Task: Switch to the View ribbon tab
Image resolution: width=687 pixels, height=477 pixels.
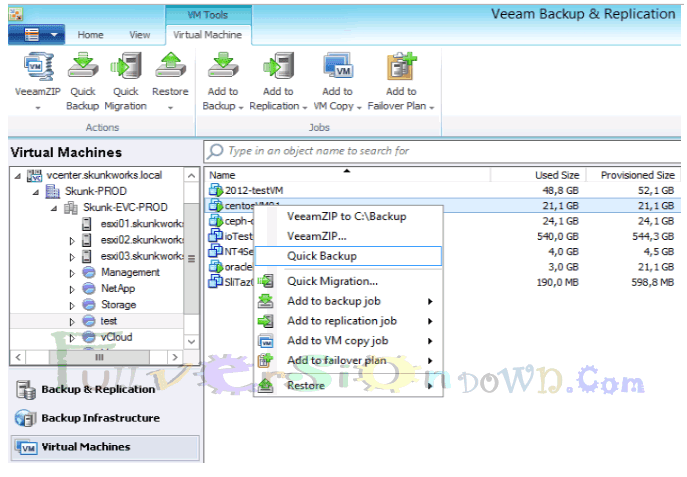Action: click(x=140, y=35)
